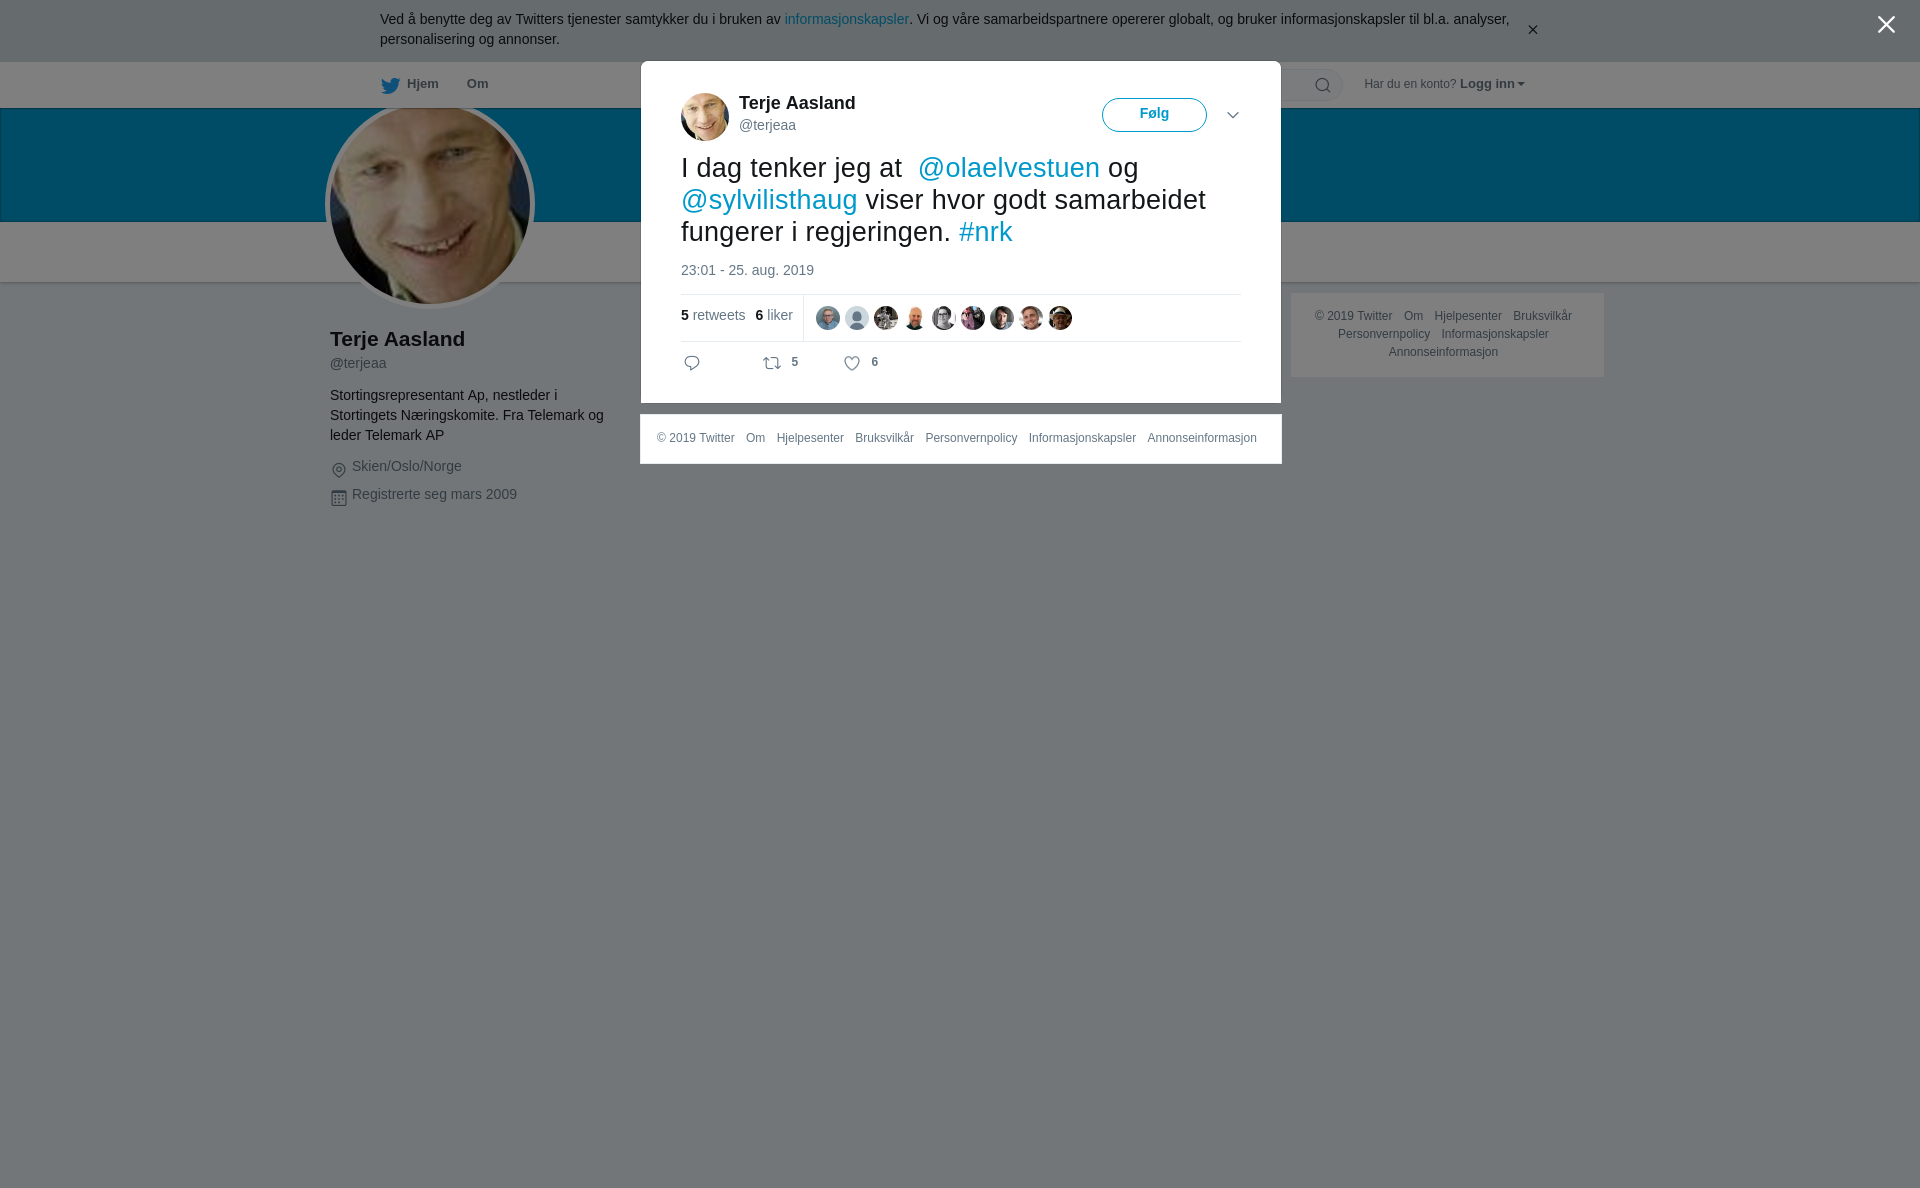Click the search magnifier icon
Viewport: 1920px width, 1188px height.
click(x=1323, y=85)
